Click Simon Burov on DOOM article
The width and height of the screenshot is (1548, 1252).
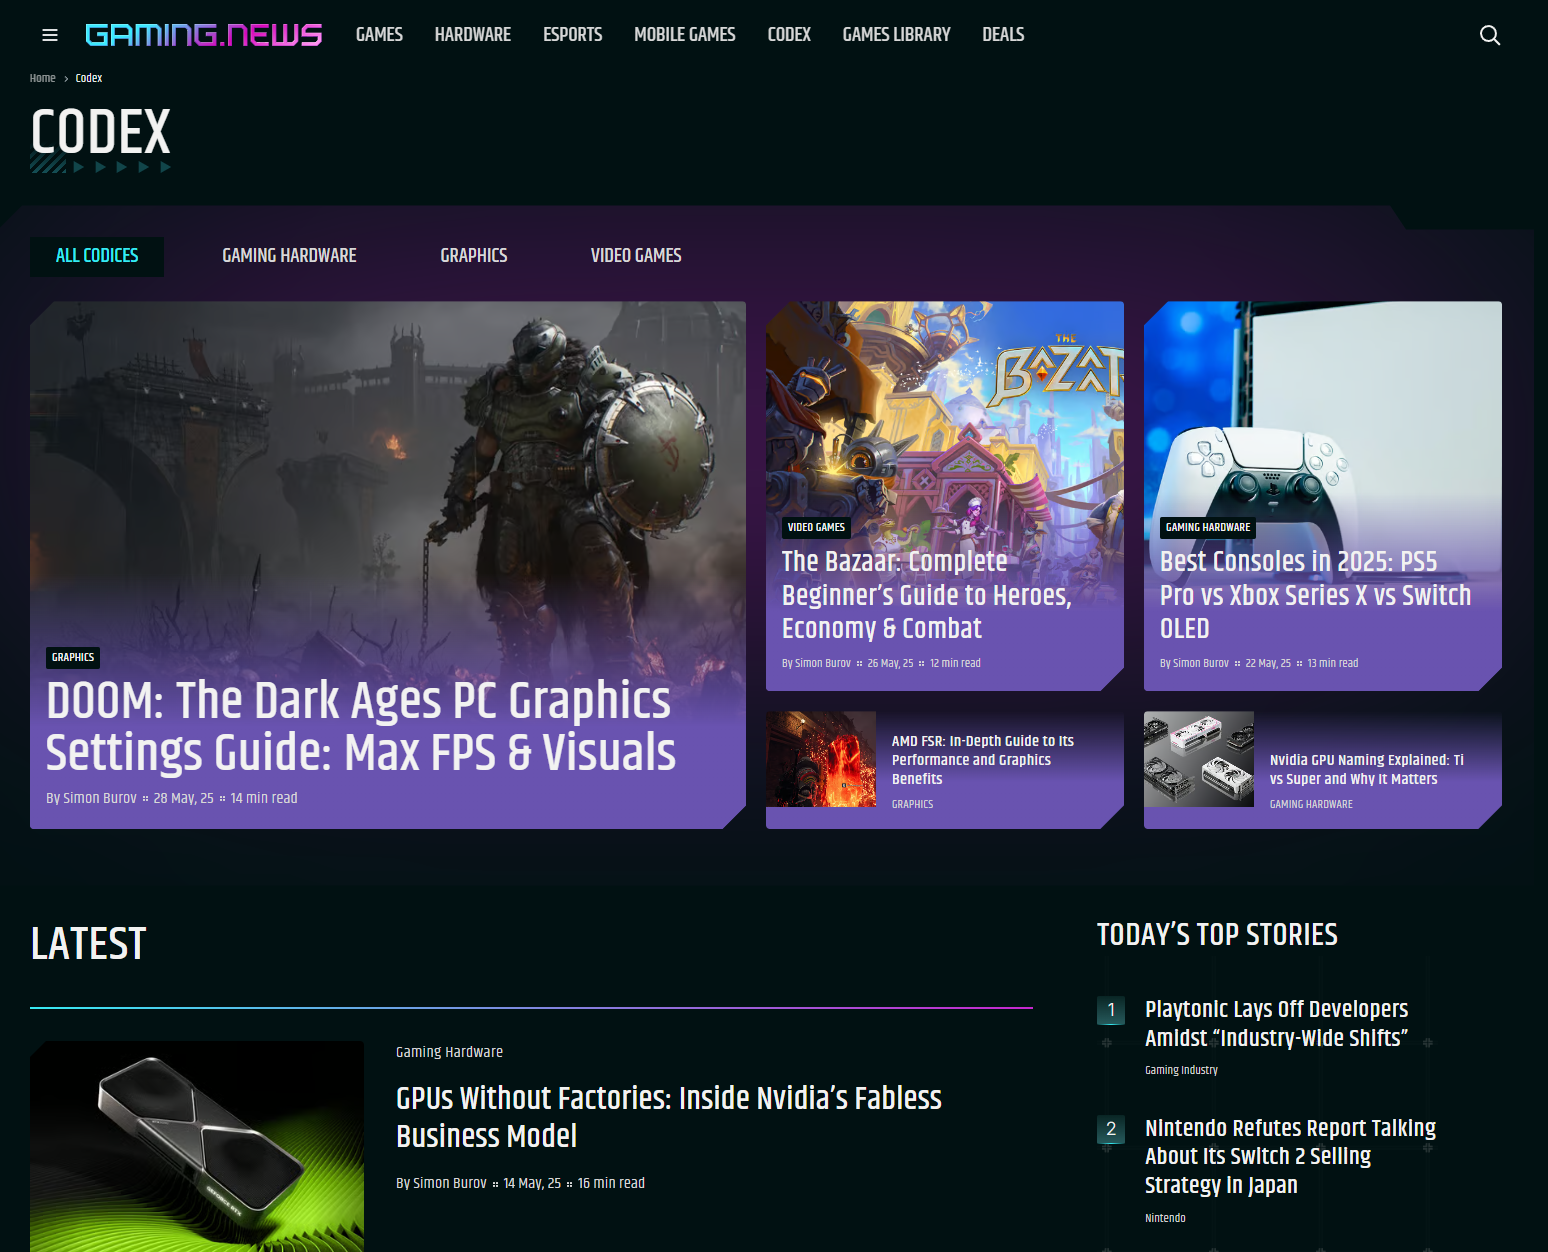click(x=99, y=798)
